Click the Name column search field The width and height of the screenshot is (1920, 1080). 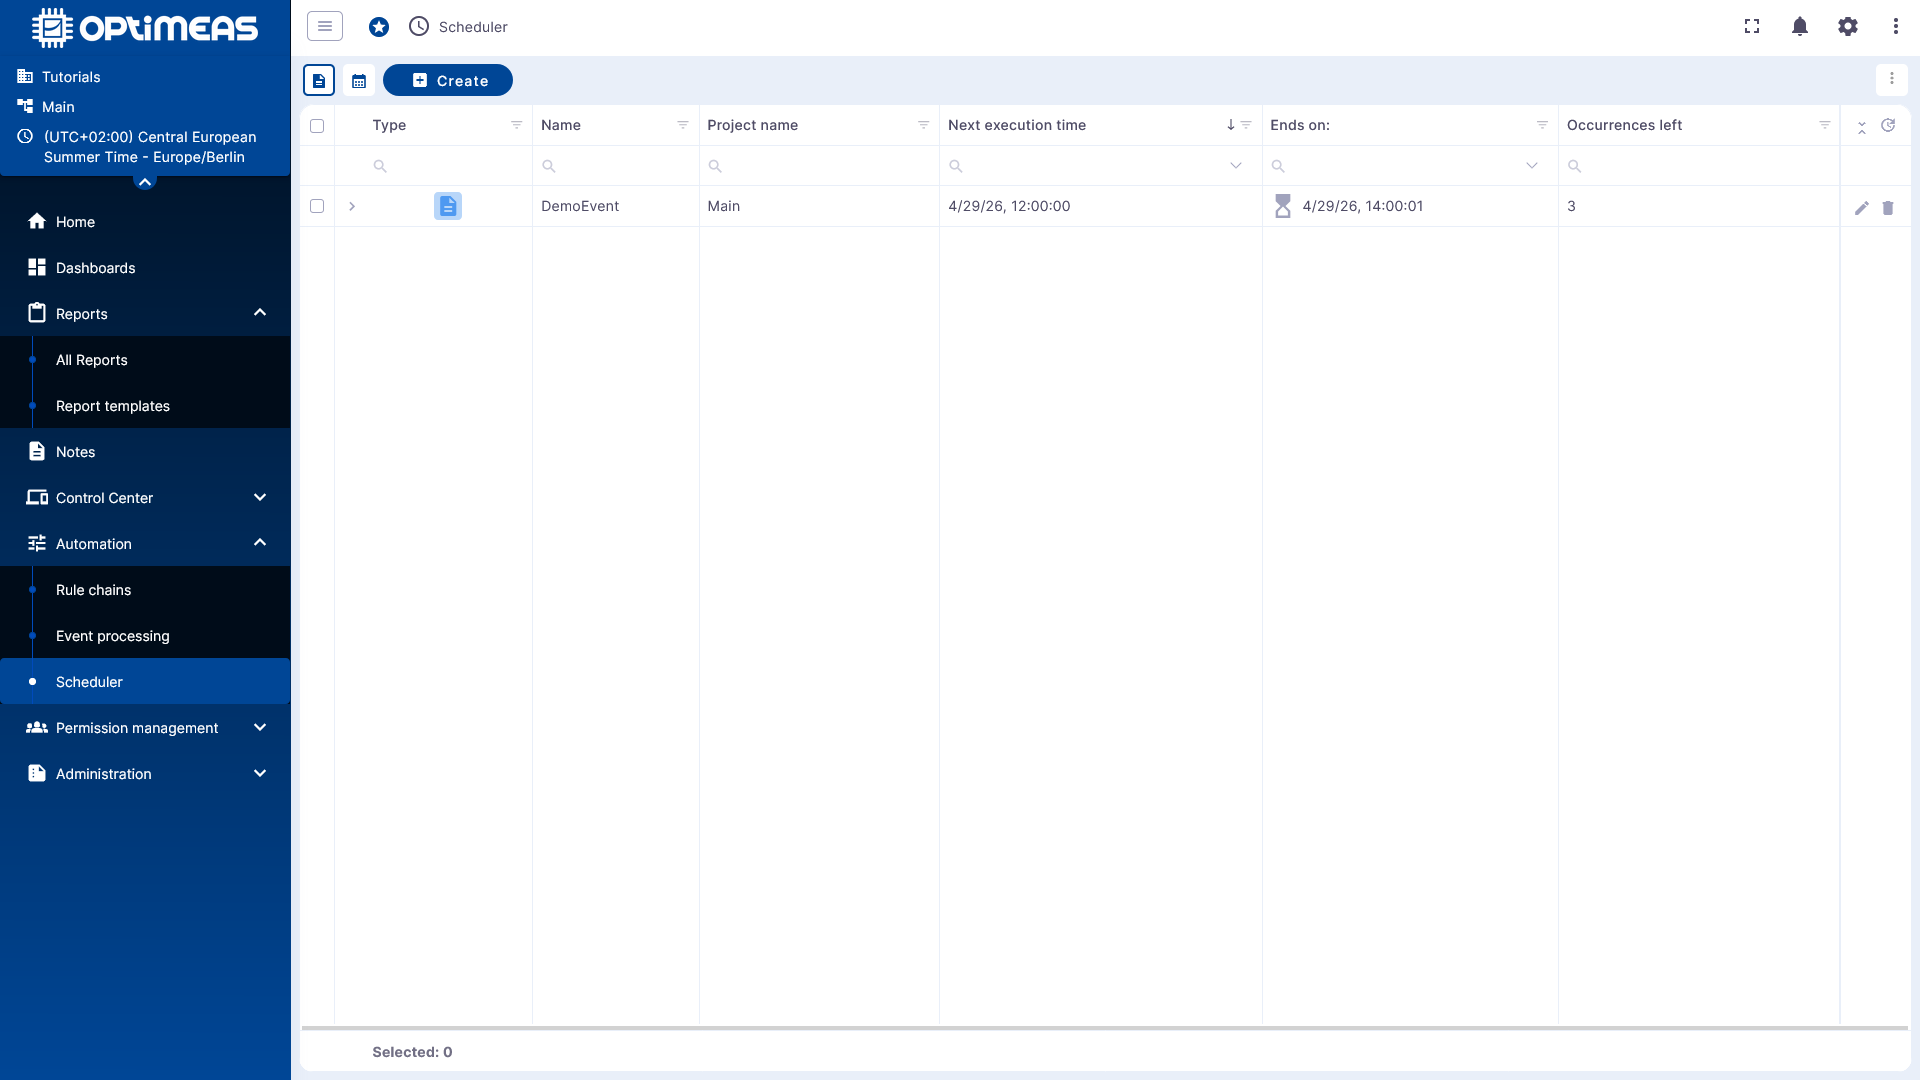coord(615,166)
